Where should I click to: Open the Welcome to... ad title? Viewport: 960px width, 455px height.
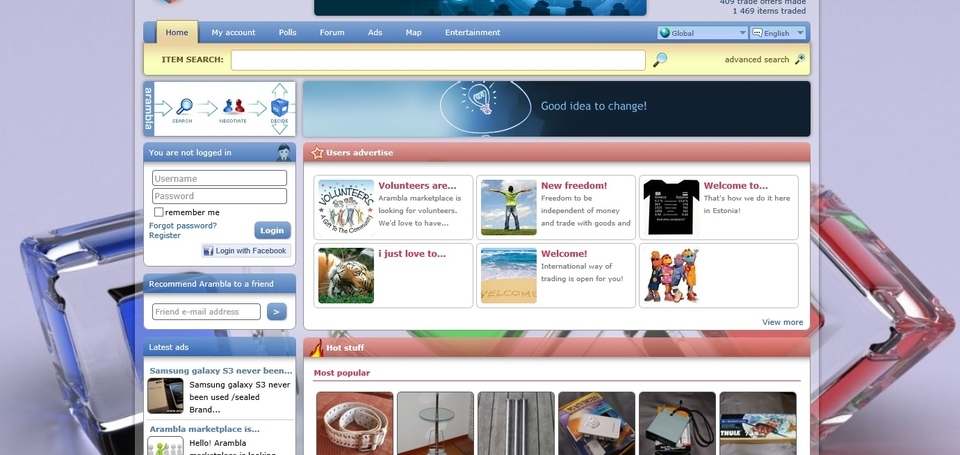[x=735, y=186]
